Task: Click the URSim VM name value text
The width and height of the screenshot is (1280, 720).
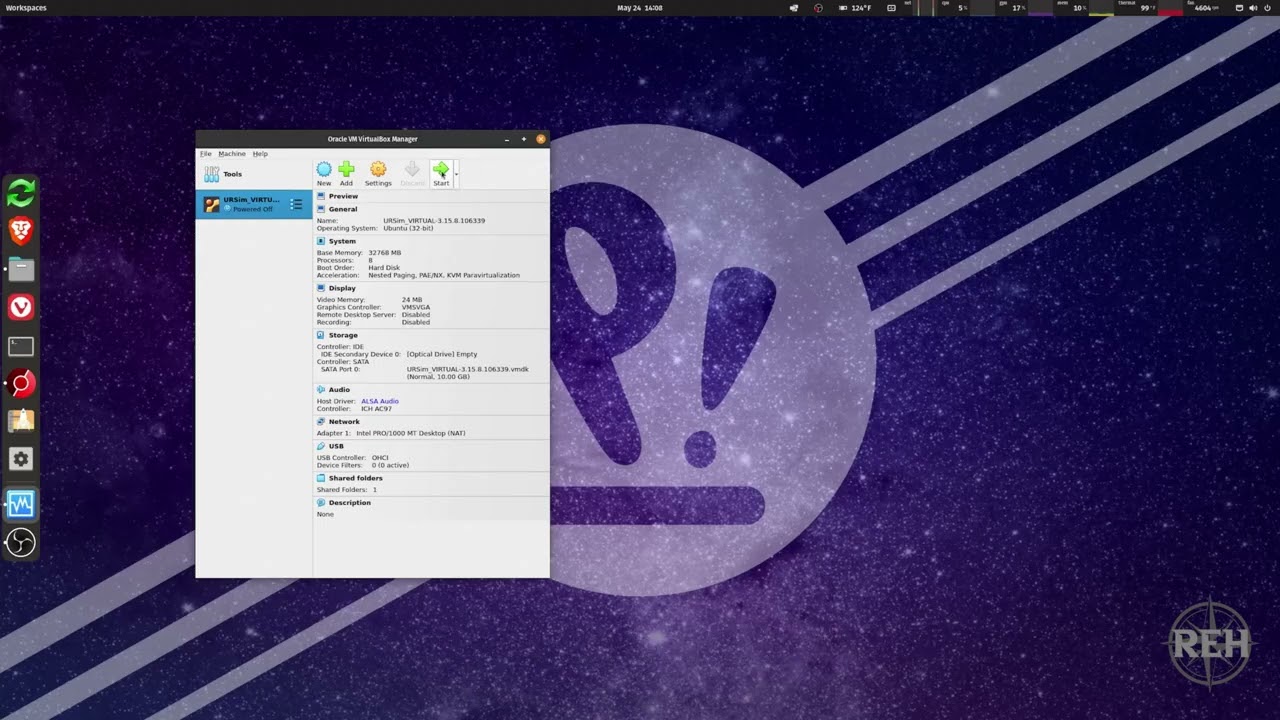Action: coord(434,220)
